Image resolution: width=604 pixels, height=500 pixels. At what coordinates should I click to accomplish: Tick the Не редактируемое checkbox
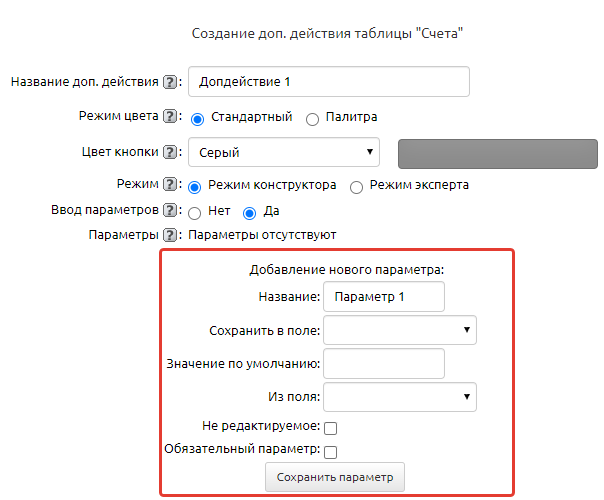pos(330,429)
